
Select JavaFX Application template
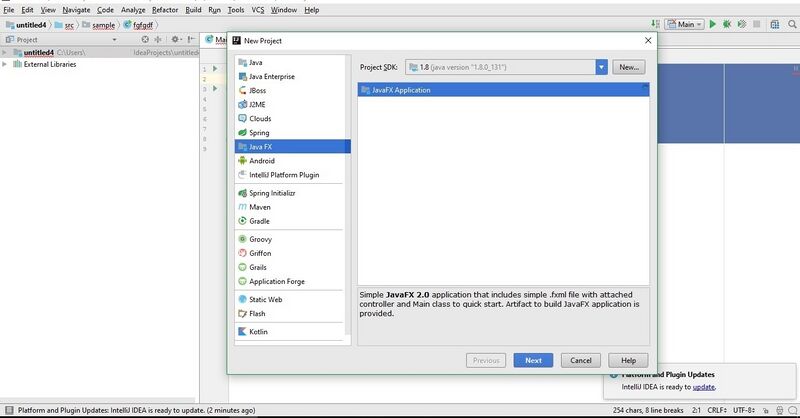504,90
